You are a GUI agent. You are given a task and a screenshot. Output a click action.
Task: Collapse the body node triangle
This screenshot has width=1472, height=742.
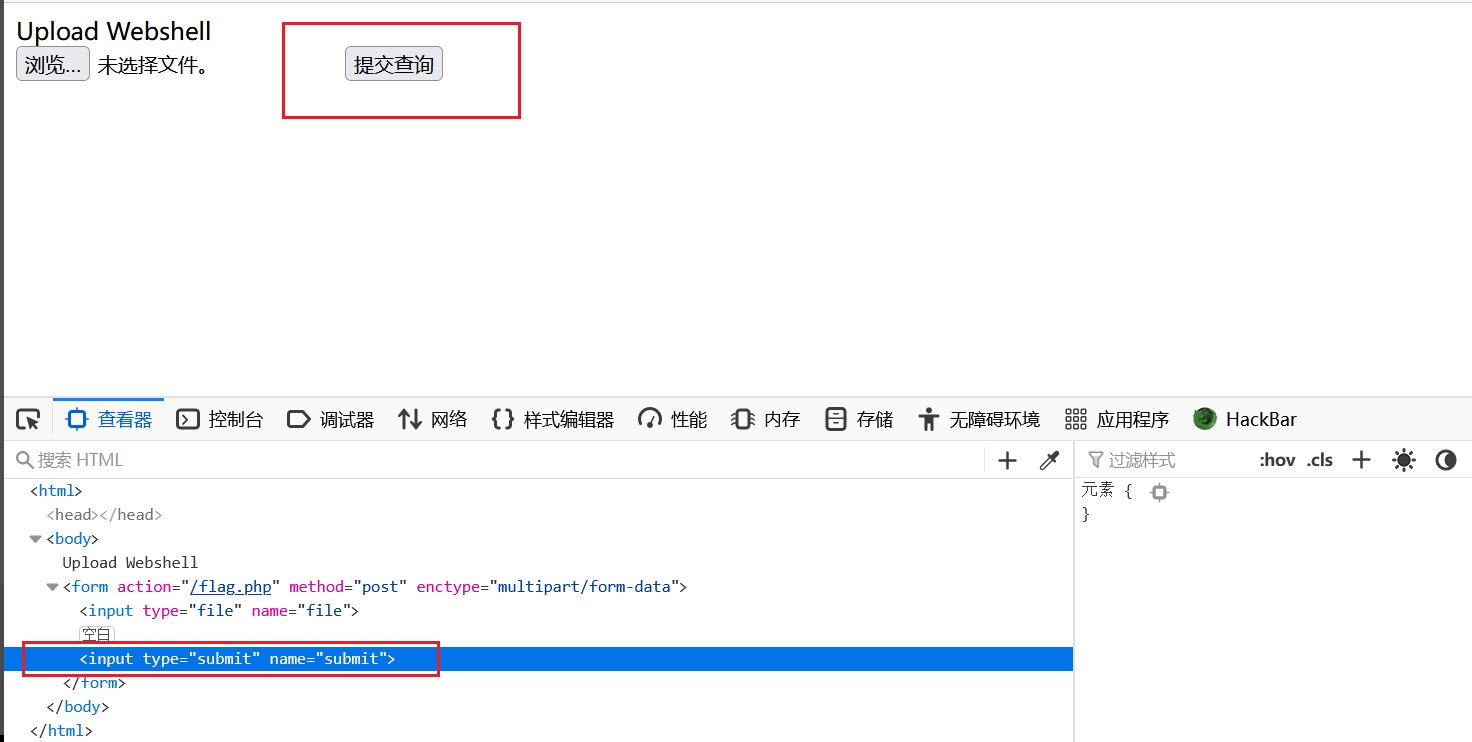pyautogui.click(x=36, y=539)
